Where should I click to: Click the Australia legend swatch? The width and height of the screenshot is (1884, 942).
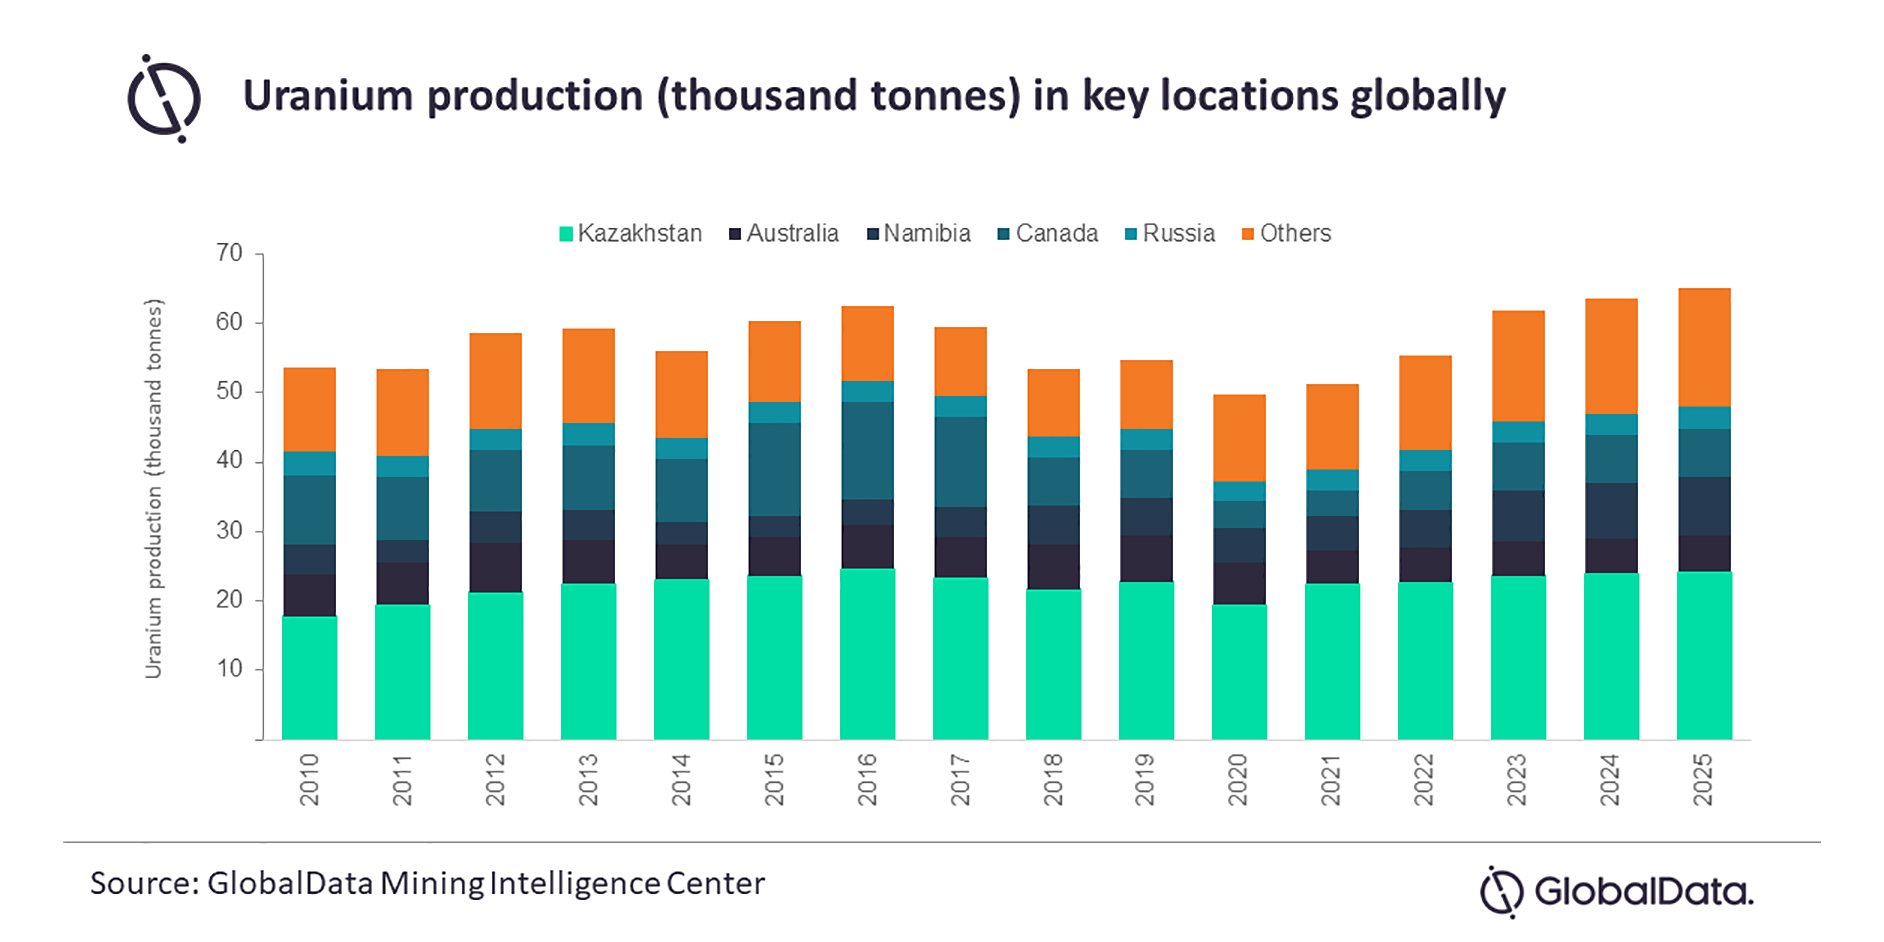click(x=735, y=234)
